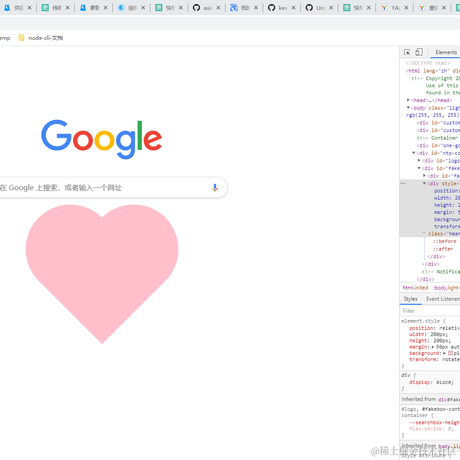The image size is (460, 460).
Task: Click the 'Notifica' comment line
Action: (441, 272)
